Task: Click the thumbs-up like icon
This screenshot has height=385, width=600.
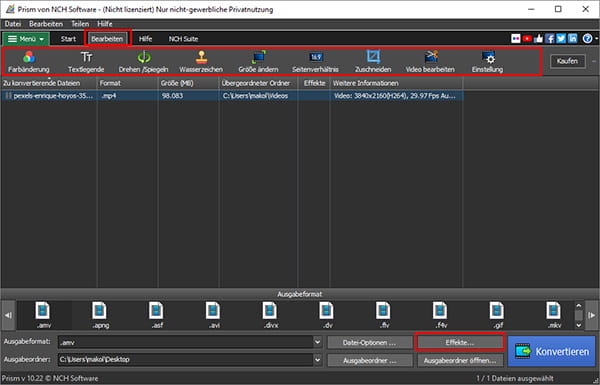Action: [x=539, y=39]
